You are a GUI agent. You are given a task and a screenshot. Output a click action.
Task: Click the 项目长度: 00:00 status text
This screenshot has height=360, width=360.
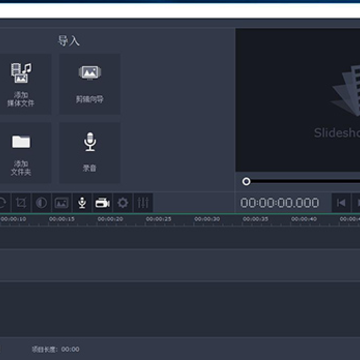point(56,349)
